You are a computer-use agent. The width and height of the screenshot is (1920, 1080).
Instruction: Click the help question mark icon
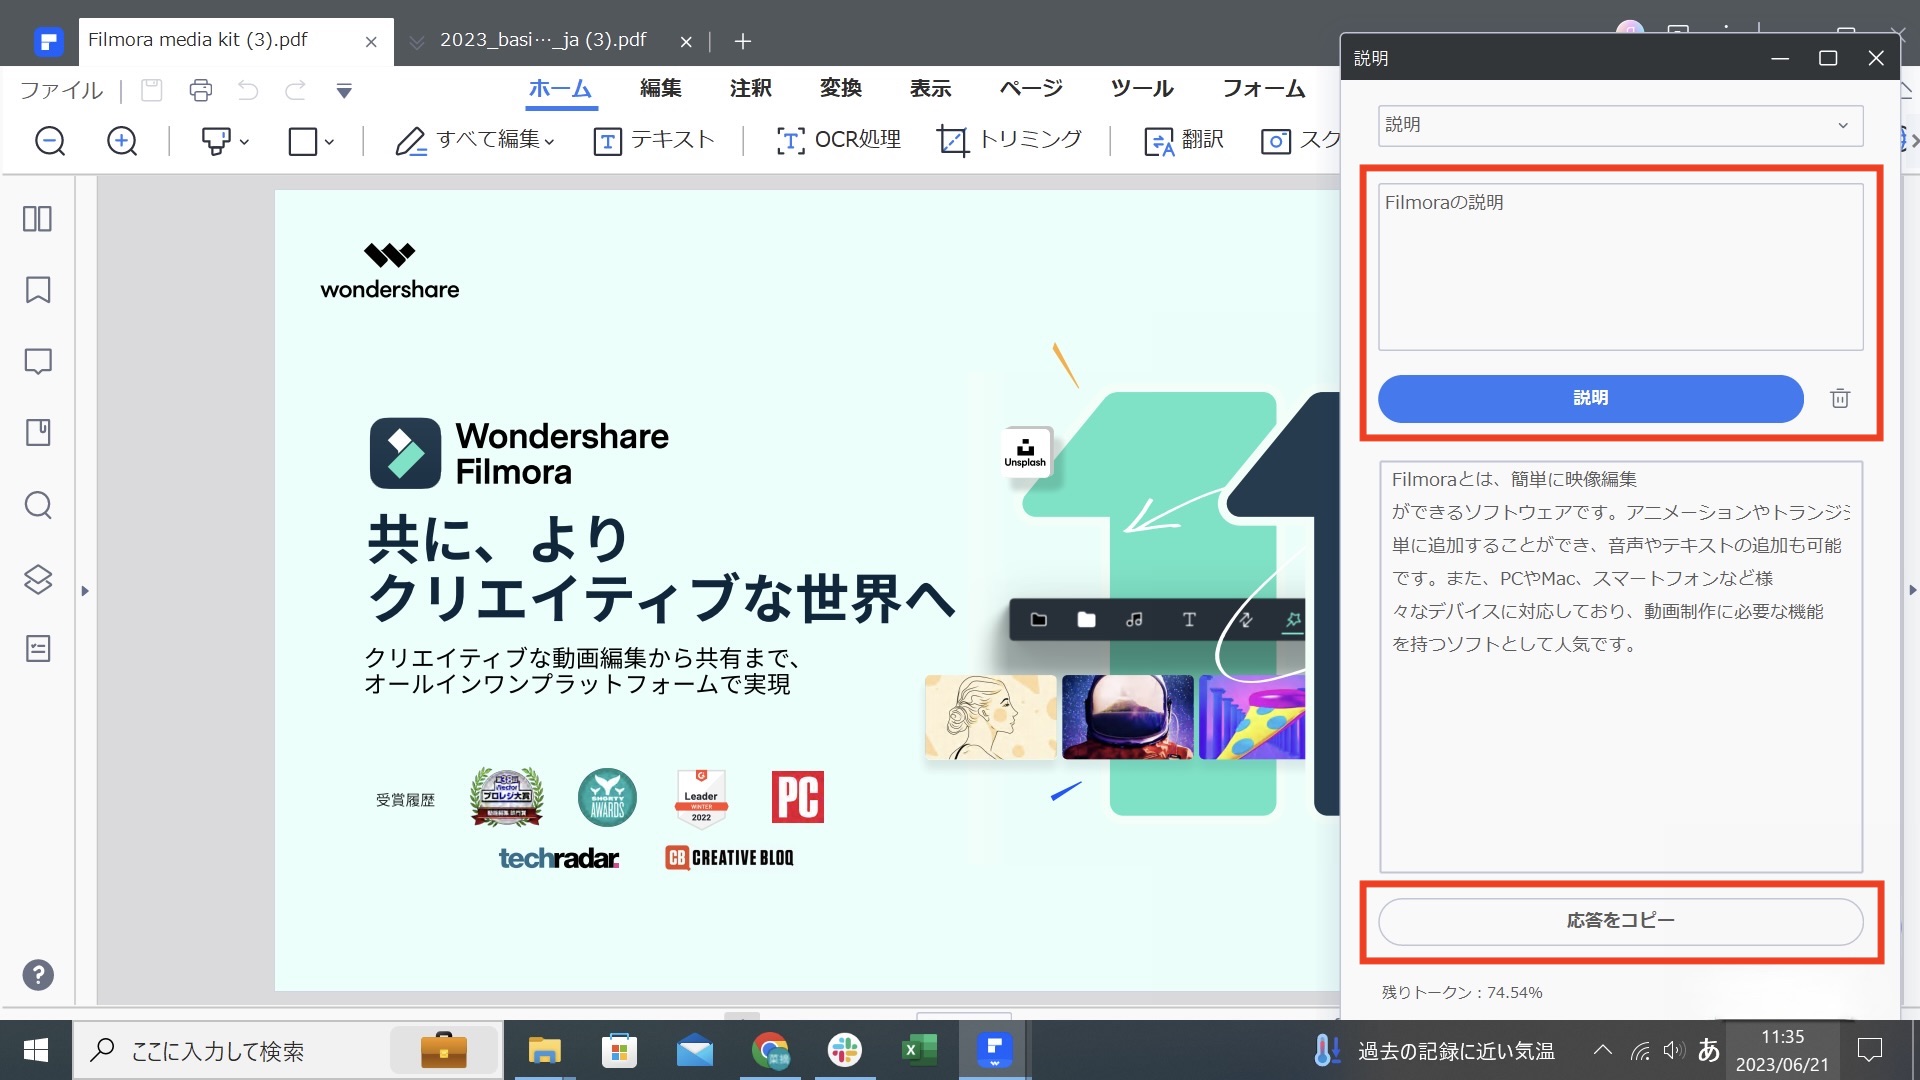pyautogui.click(x=38, y=975)
